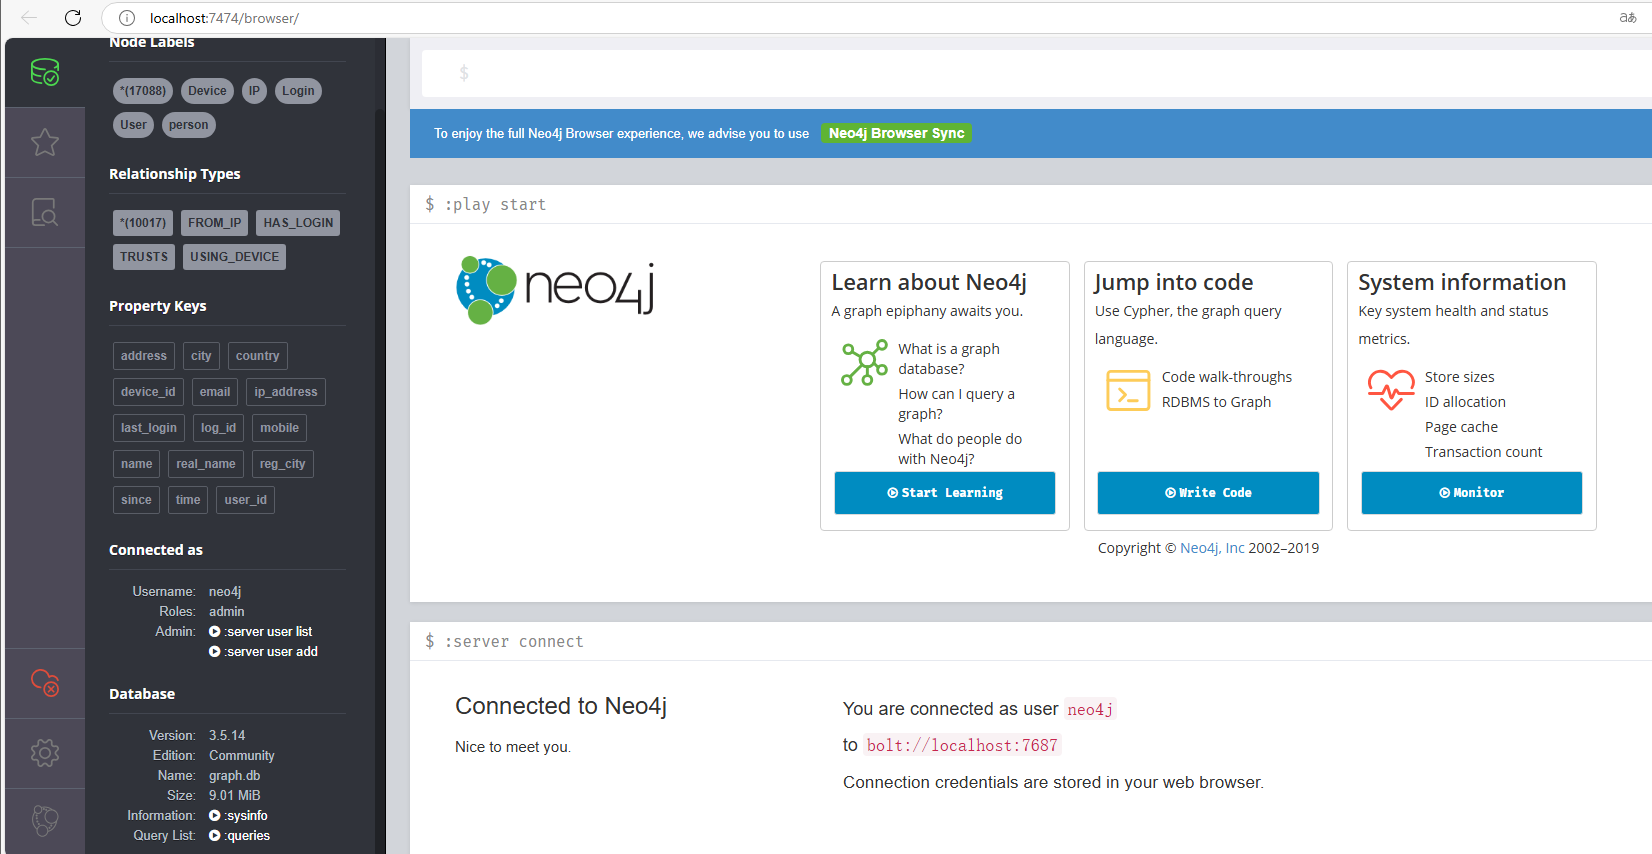The width and height of the screenshot is (1652, 854).
Task: Open the Documents search sidebar icon
Action: [45, 212]
